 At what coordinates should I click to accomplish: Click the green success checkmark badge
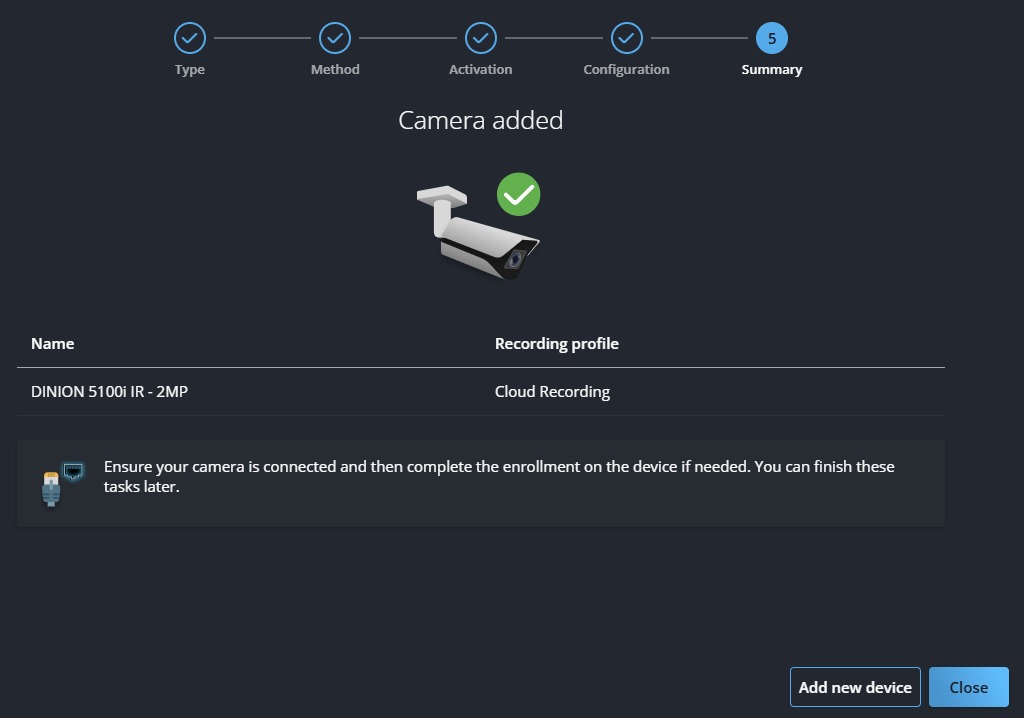[518, 194]
